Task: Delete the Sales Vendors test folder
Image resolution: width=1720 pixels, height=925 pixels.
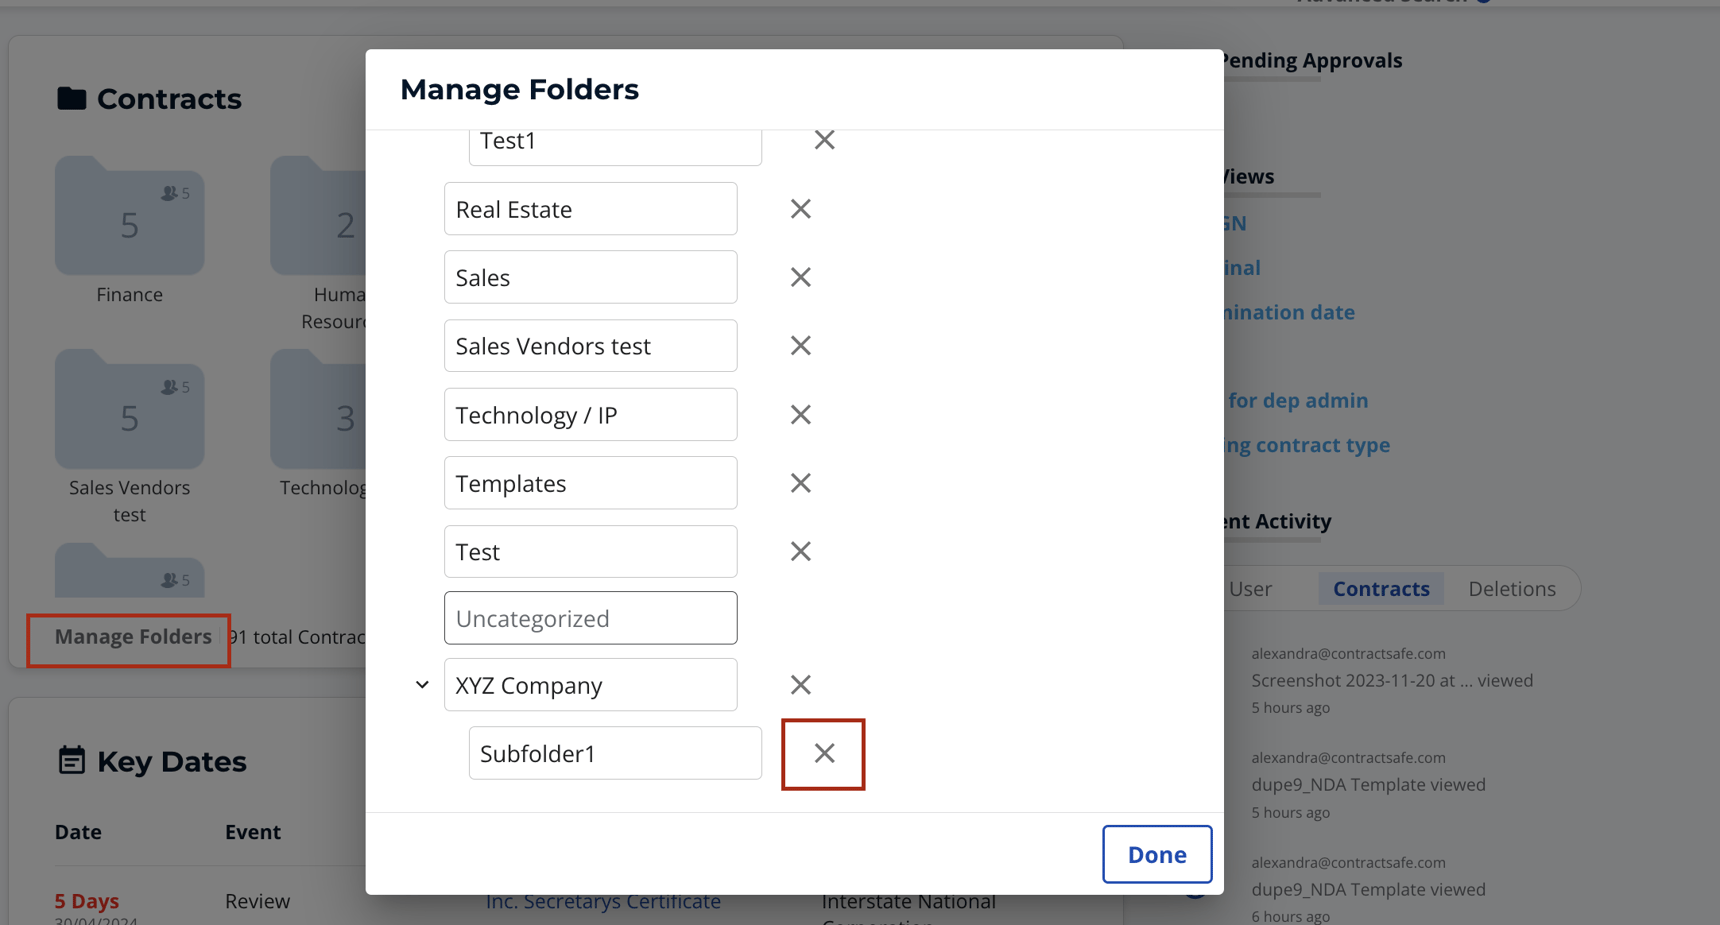Action: [800, 345]
